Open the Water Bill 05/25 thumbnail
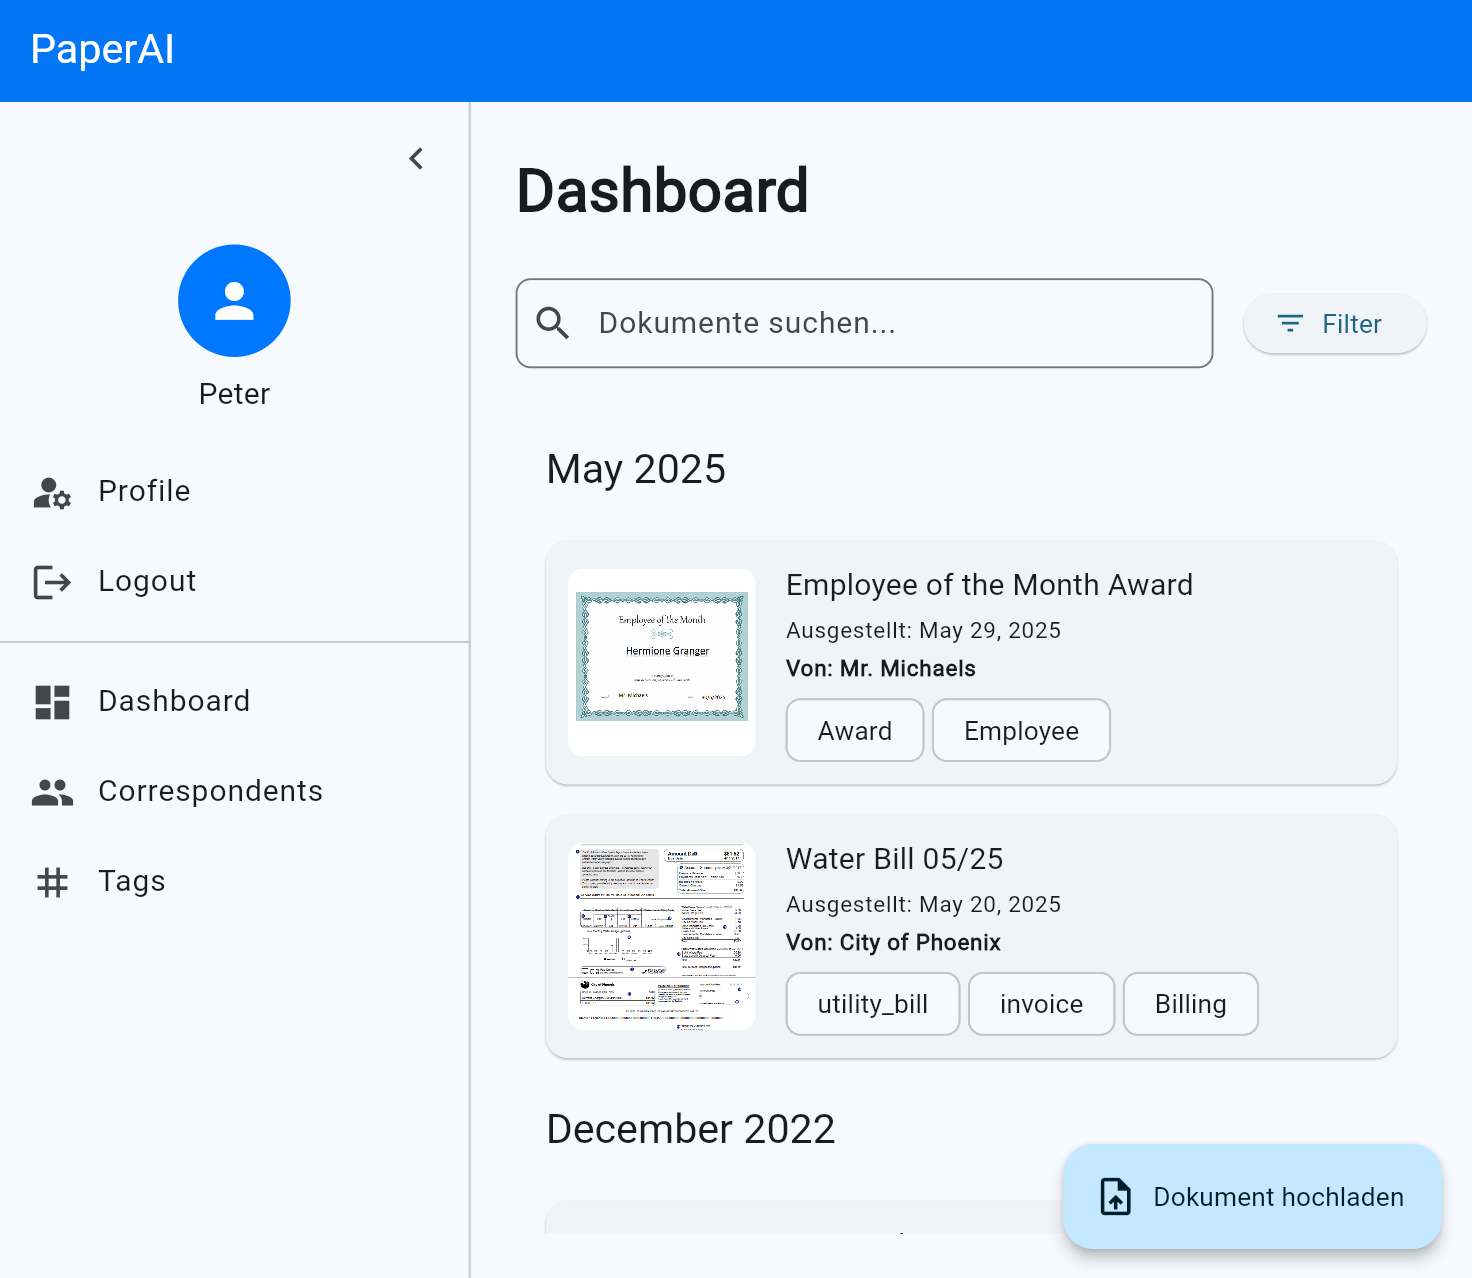 662,937
